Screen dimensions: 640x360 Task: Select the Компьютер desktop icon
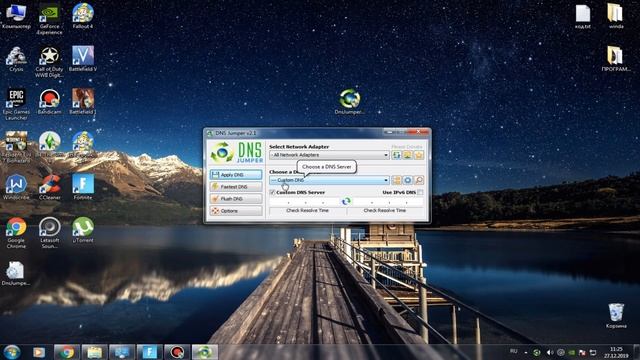pyautogui.click(x=16, y=16)
